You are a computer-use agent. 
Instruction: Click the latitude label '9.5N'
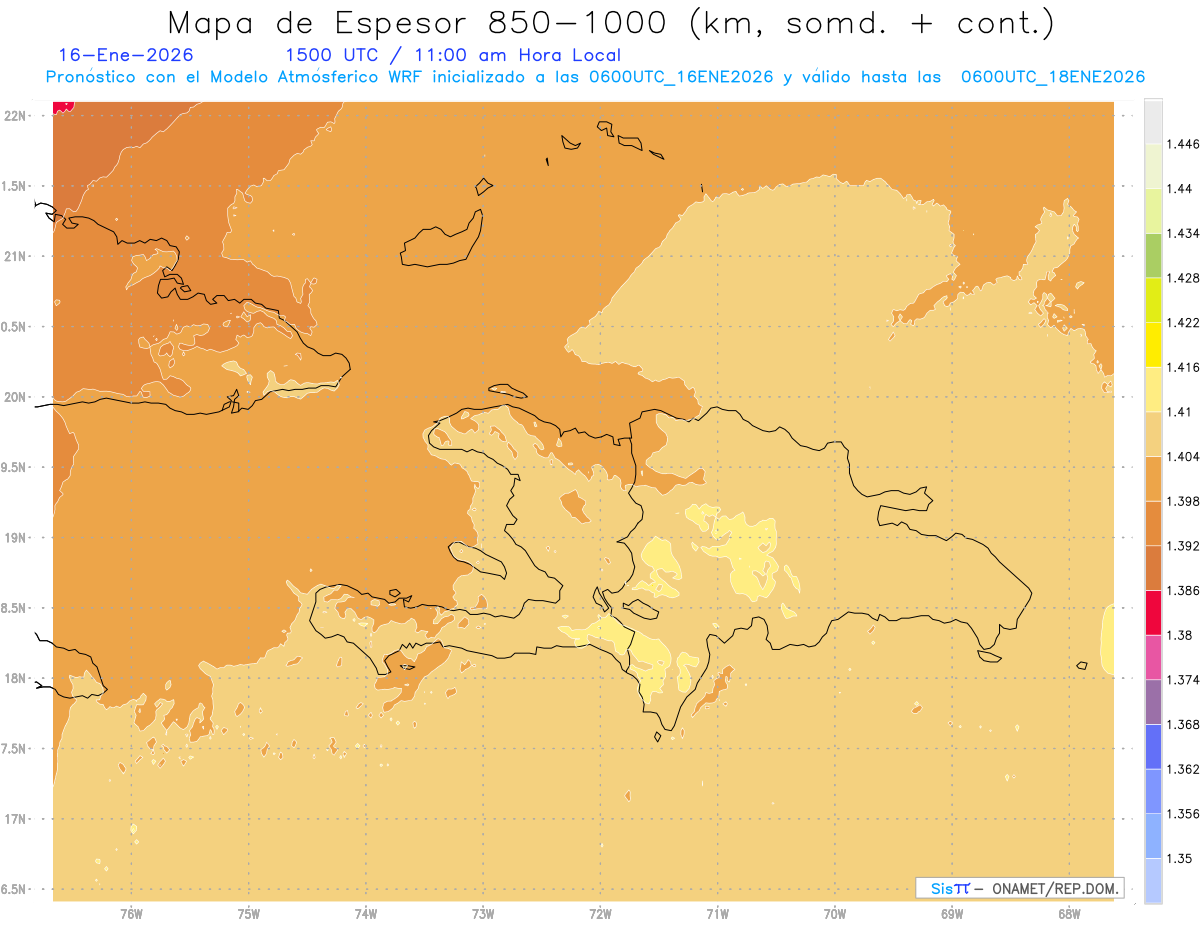[14, 468]
